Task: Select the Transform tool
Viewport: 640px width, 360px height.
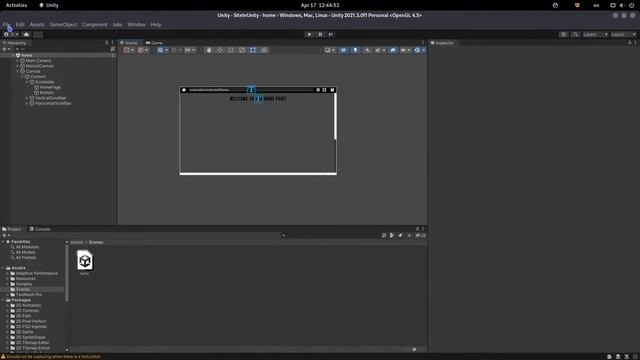Action: pyautogui.click(x=264, y=50)
